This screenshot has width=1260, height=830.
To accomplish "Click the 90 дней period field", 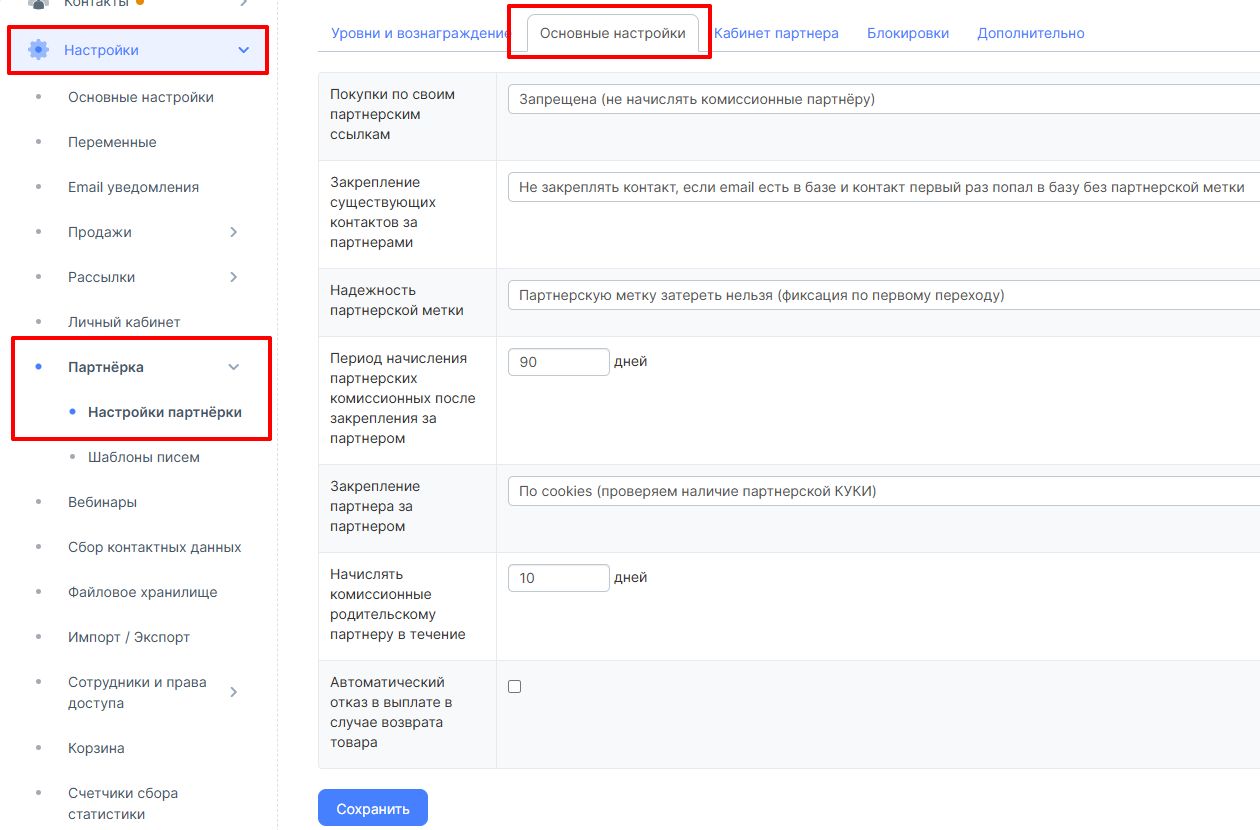I will point(559,362).
